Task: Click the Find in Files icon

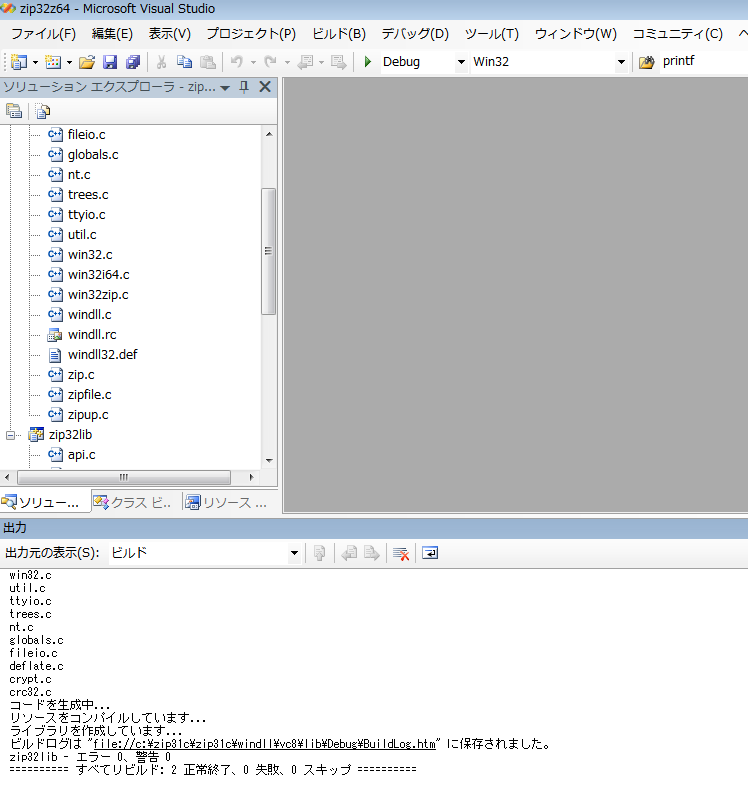Action: tap(646, 62)
